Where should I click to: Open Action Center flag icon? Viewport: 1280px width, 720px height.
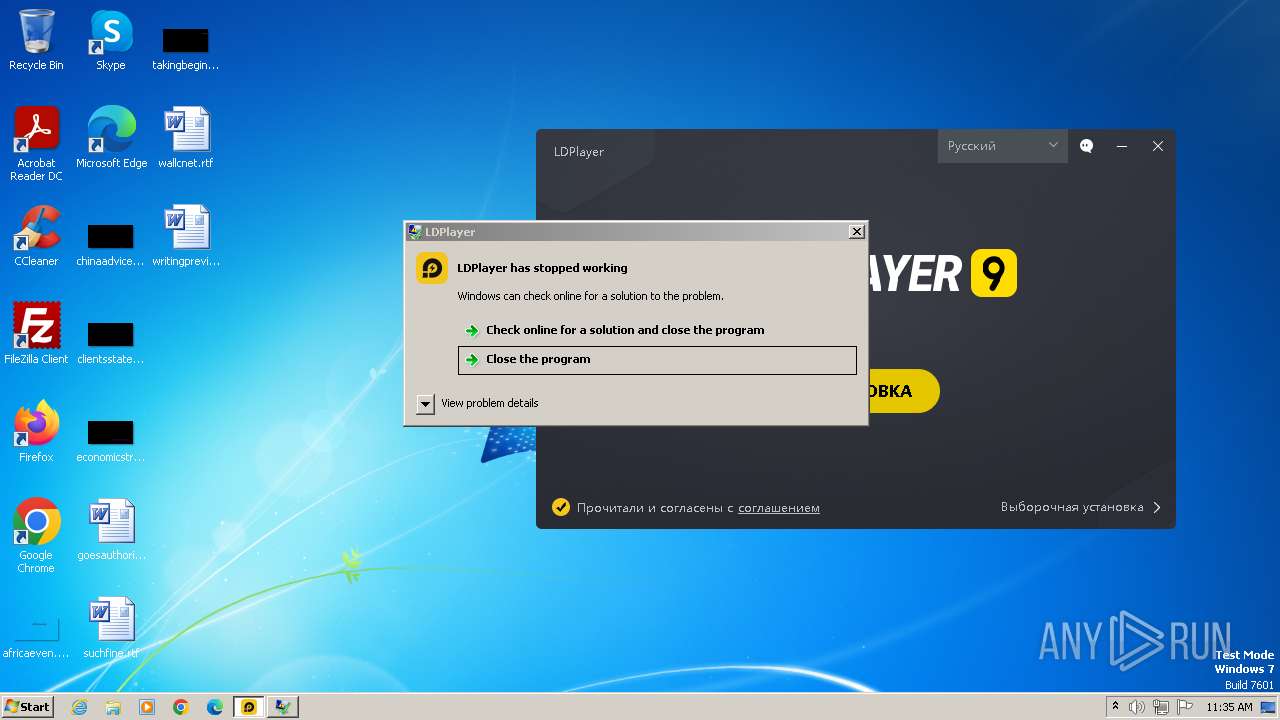(1184, 707)
